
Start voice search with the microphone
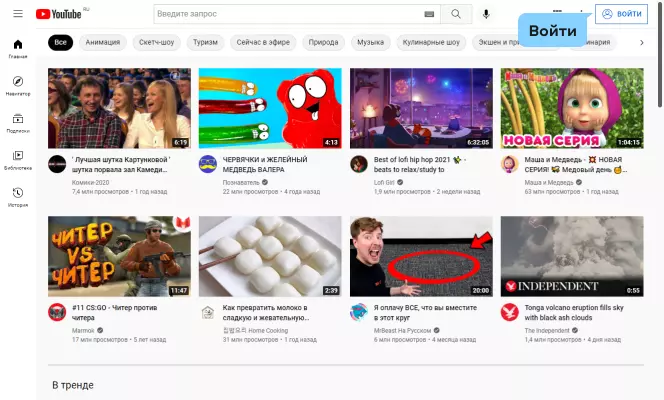tap(486, 14)
